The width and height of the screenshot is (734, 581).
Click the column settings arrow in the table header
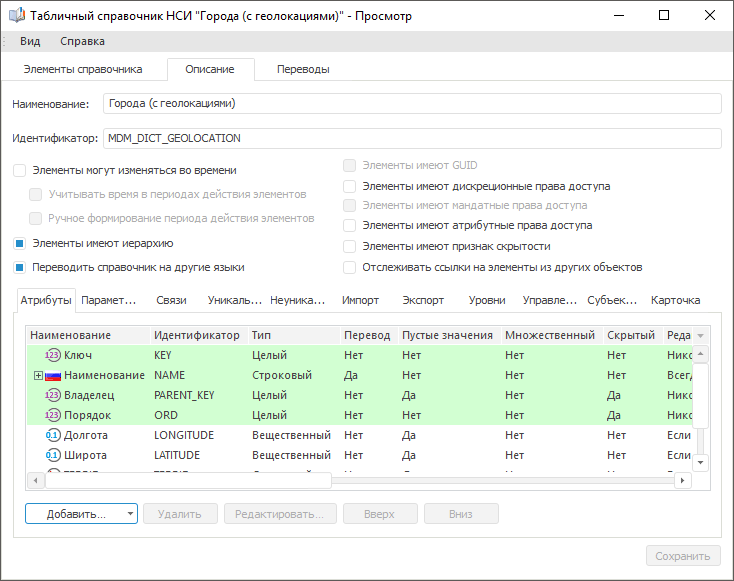coord(700,336)
